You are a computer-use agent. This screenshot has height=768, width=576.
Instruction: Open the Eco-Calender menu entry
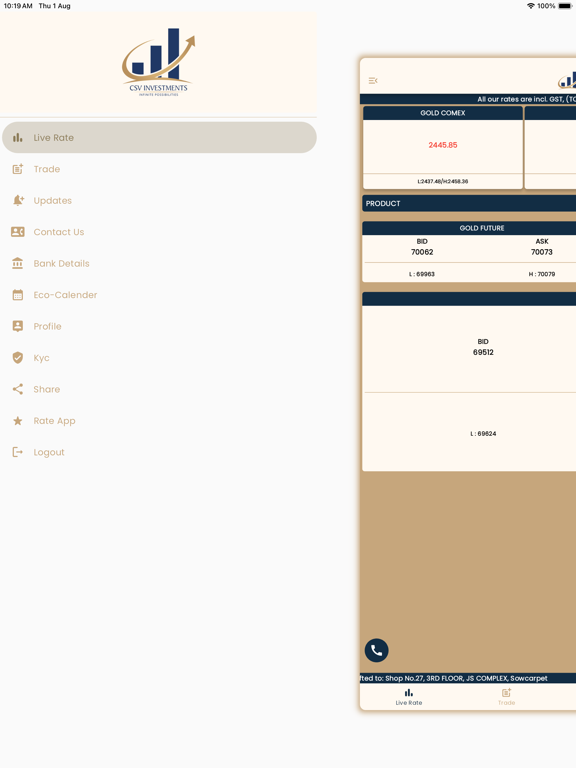pyautogui.click(x=159, y=295)
